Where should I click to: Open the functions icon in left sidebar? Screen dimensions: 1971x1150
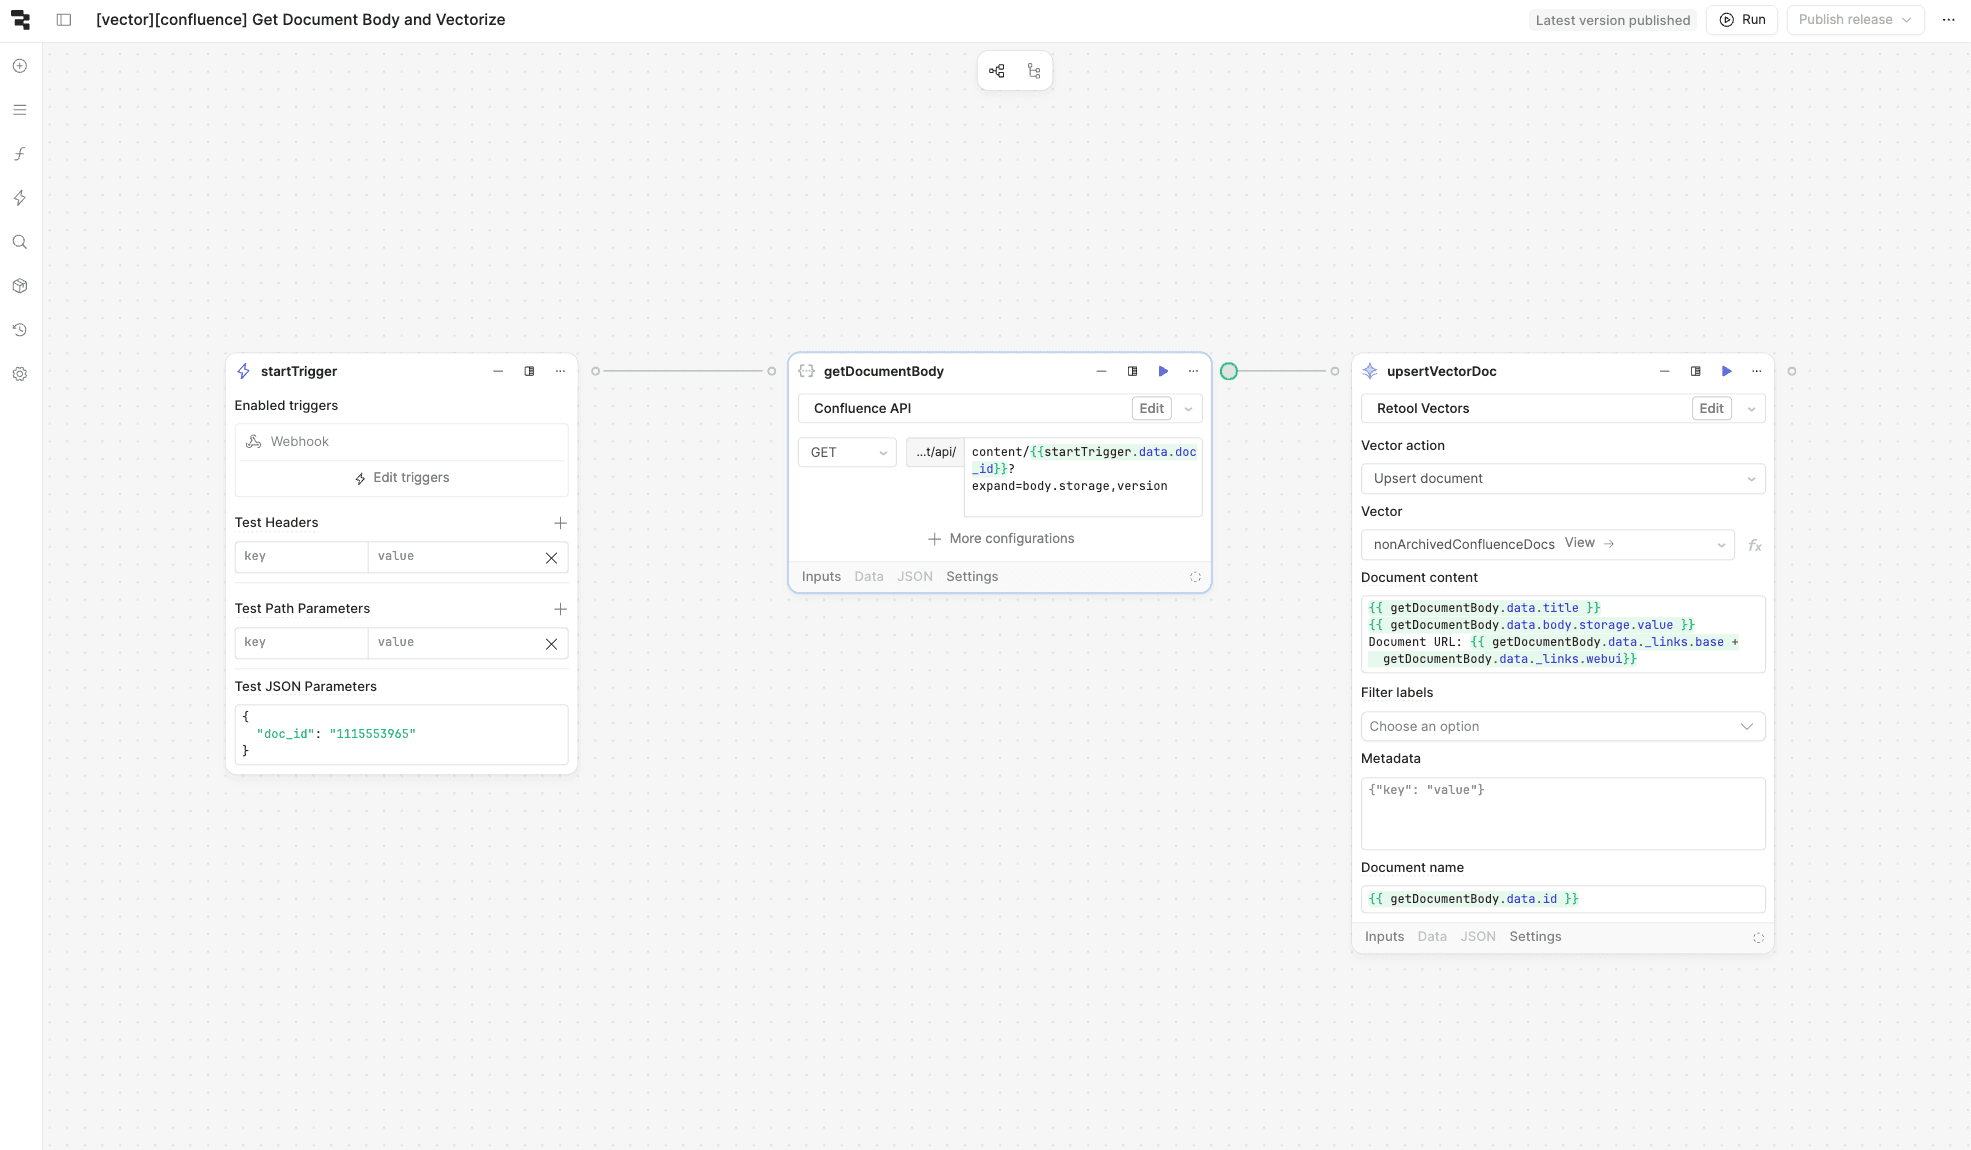(20, 154)
